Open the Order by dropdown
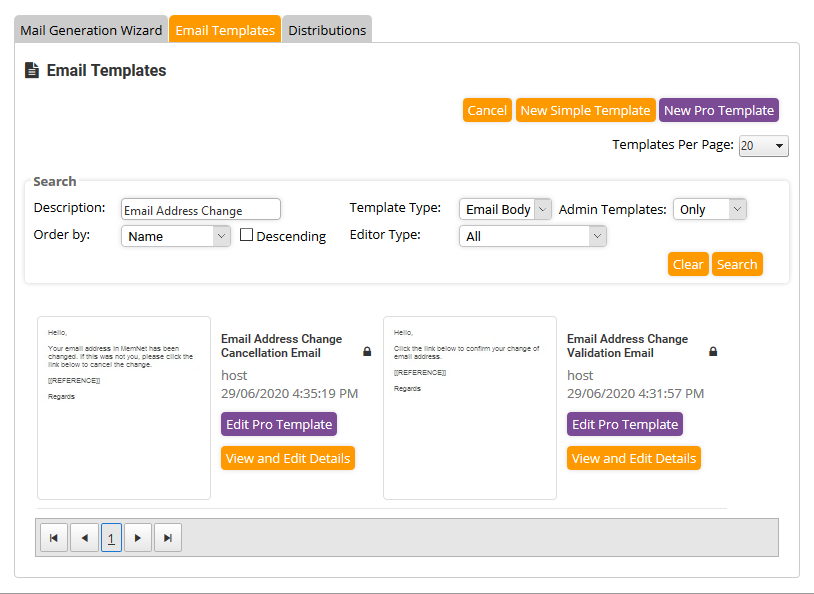814x594 pixels. pyautogui.click(x=176, y=236)
